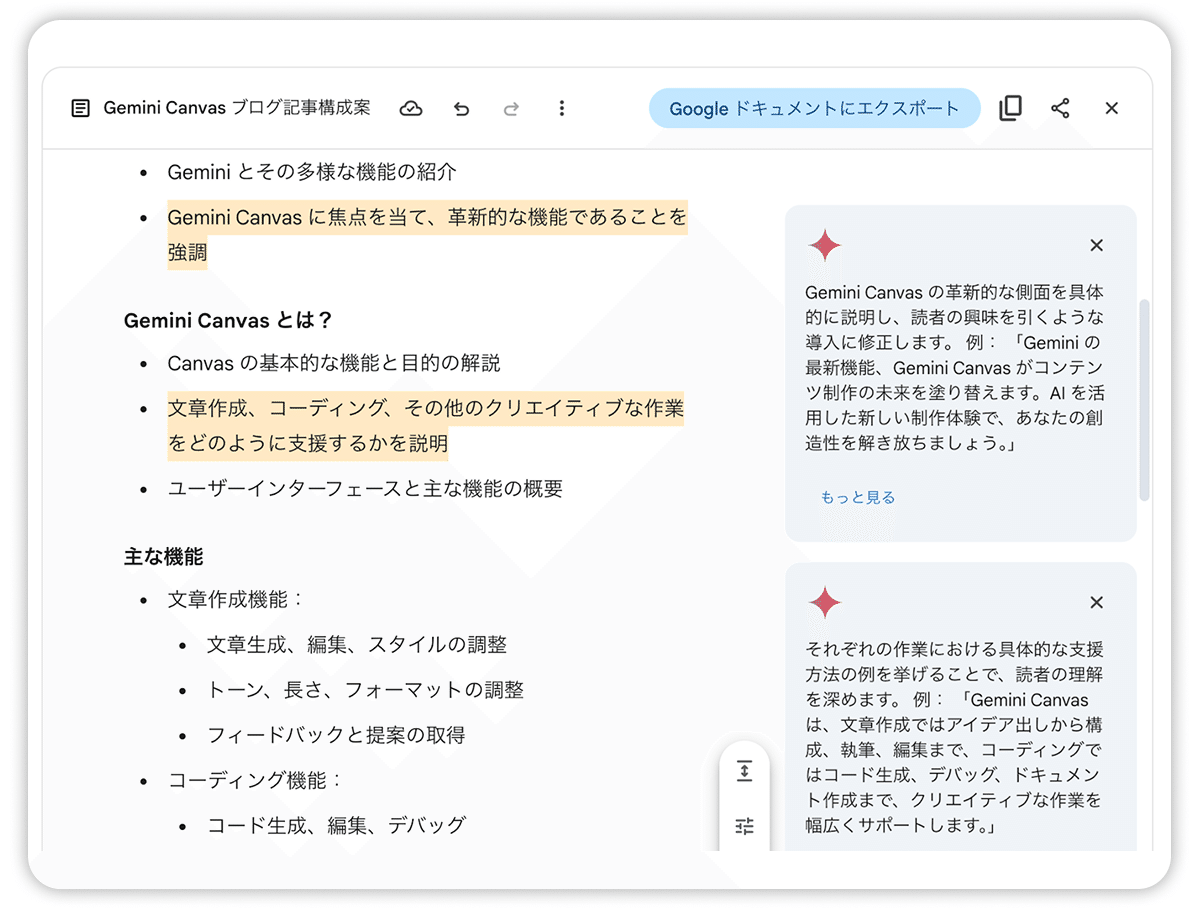Dismiss the first suggestion card starting Gemini Canvas の革新的な側面

pyautogui.click(x=1096, y=245)
